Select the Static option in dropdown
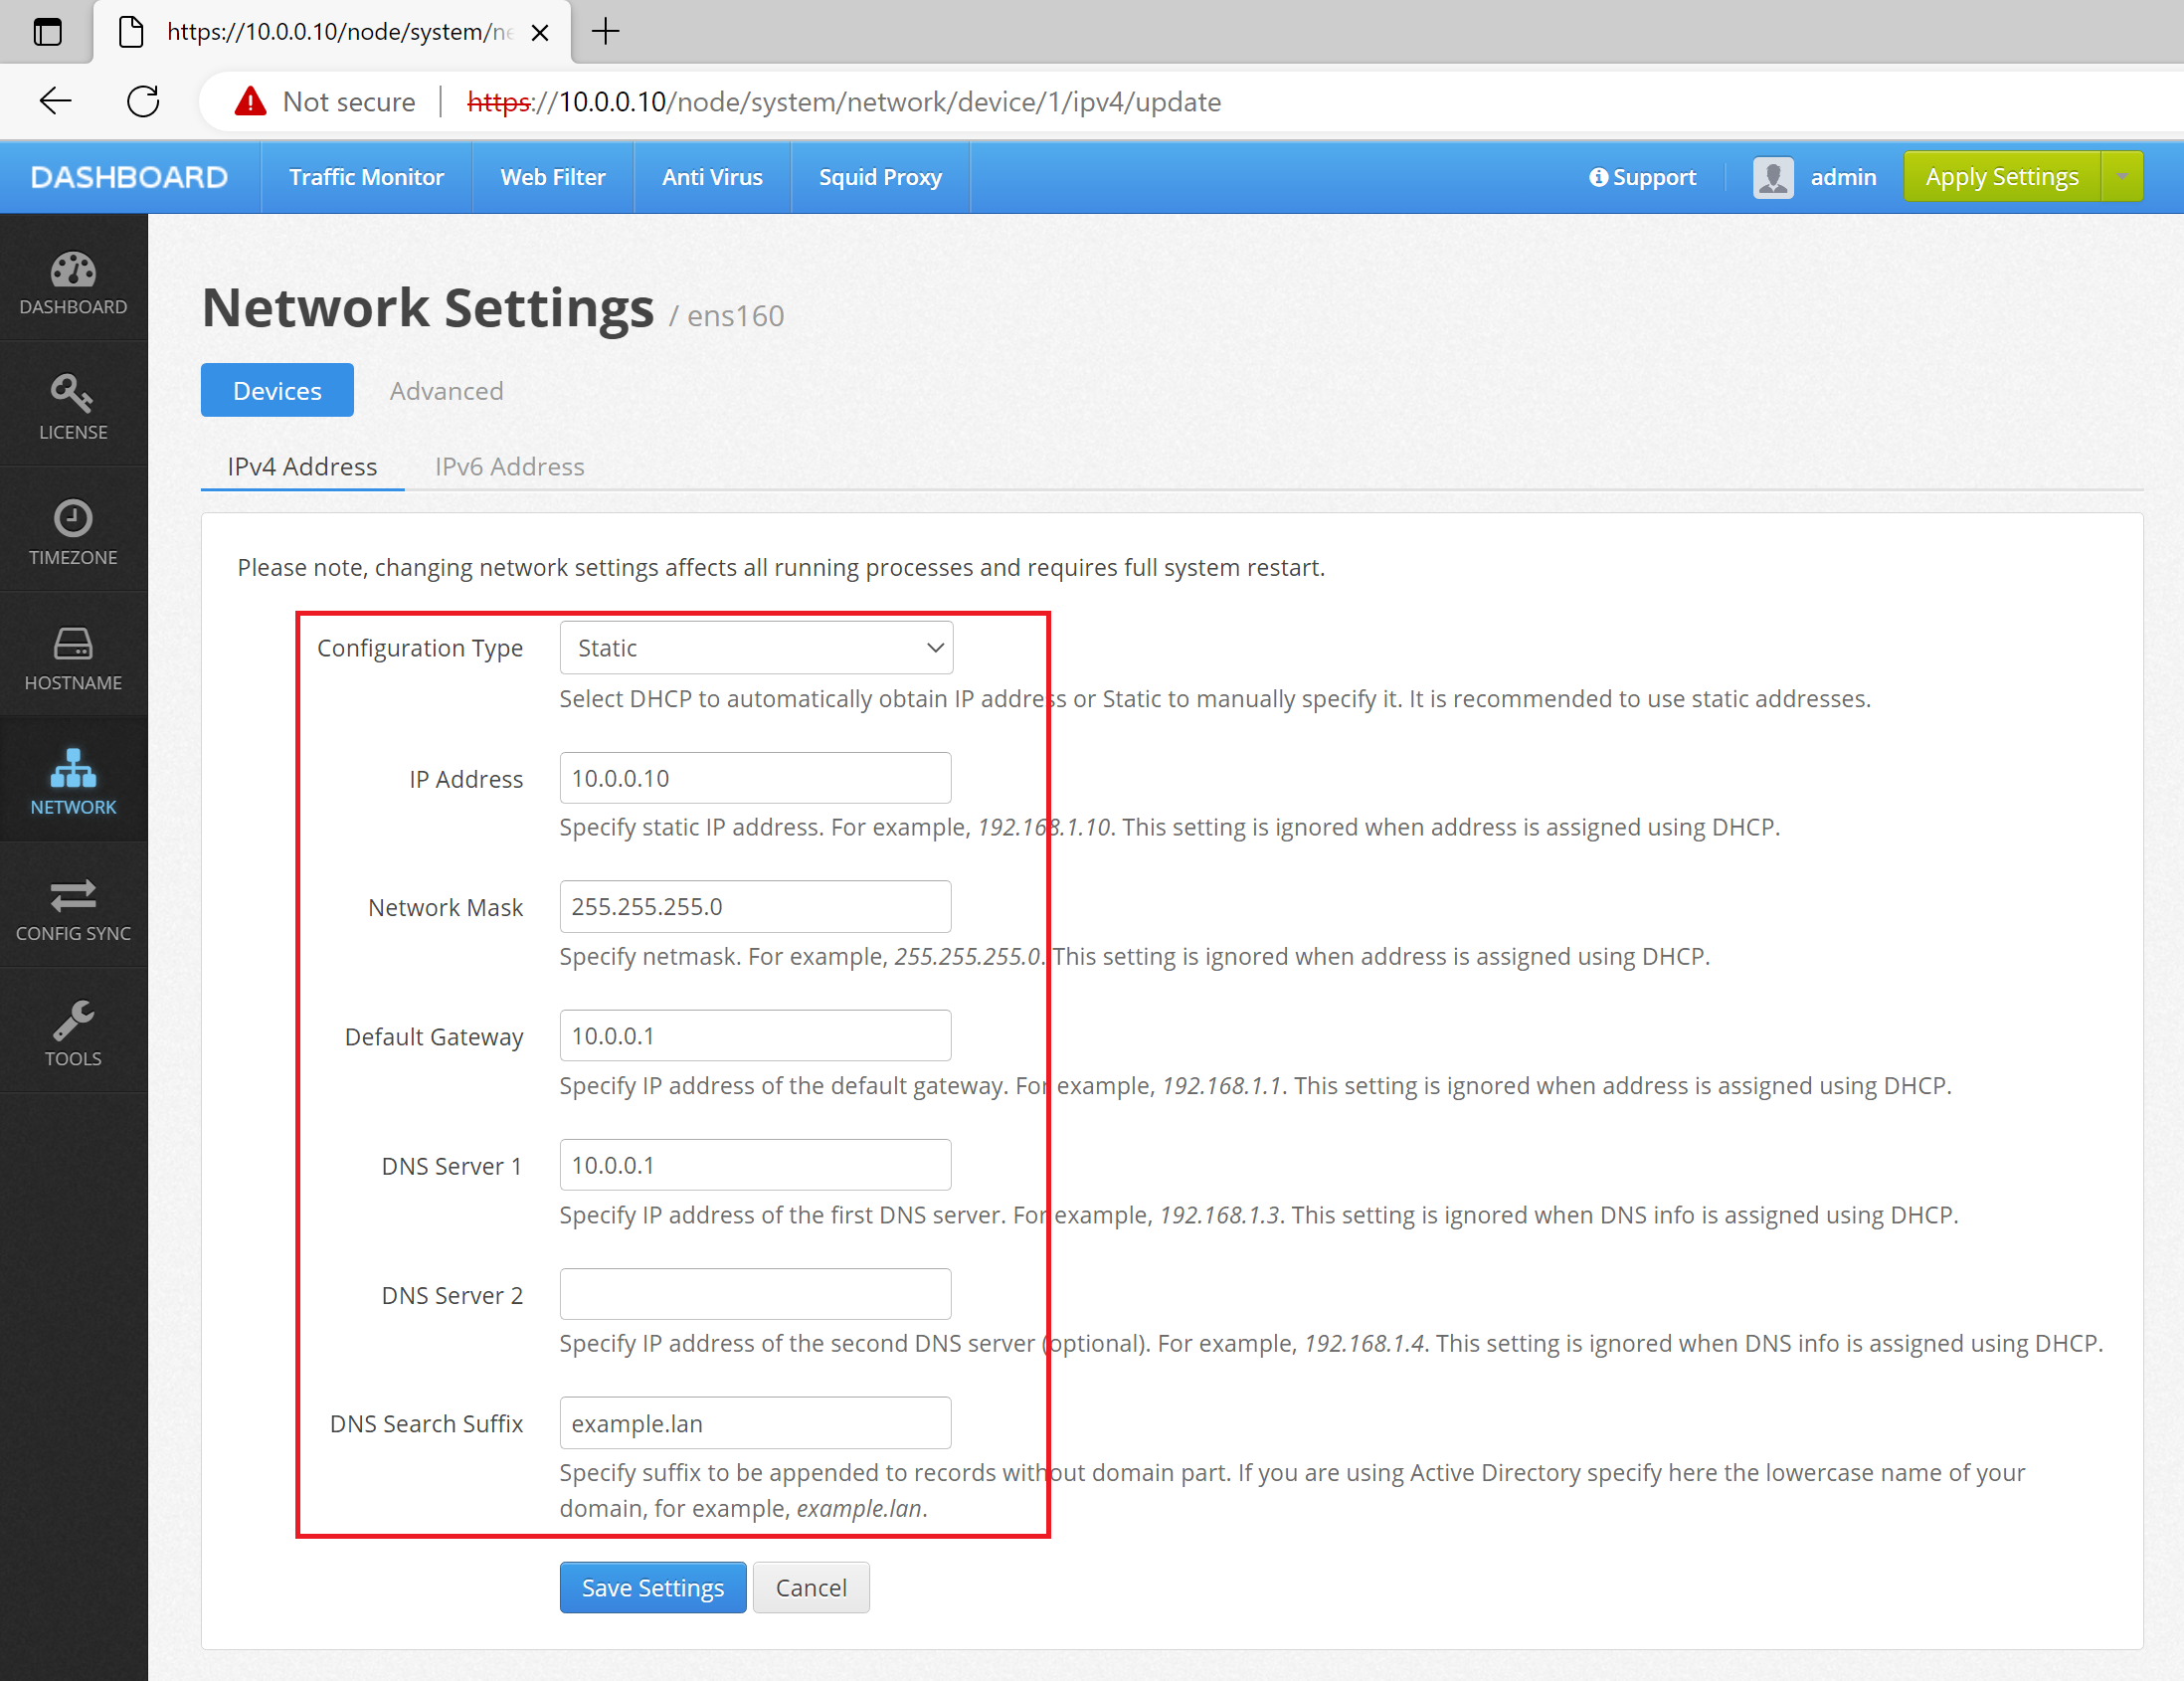Screen dimensions: 2184x1681 click(754, 649)
